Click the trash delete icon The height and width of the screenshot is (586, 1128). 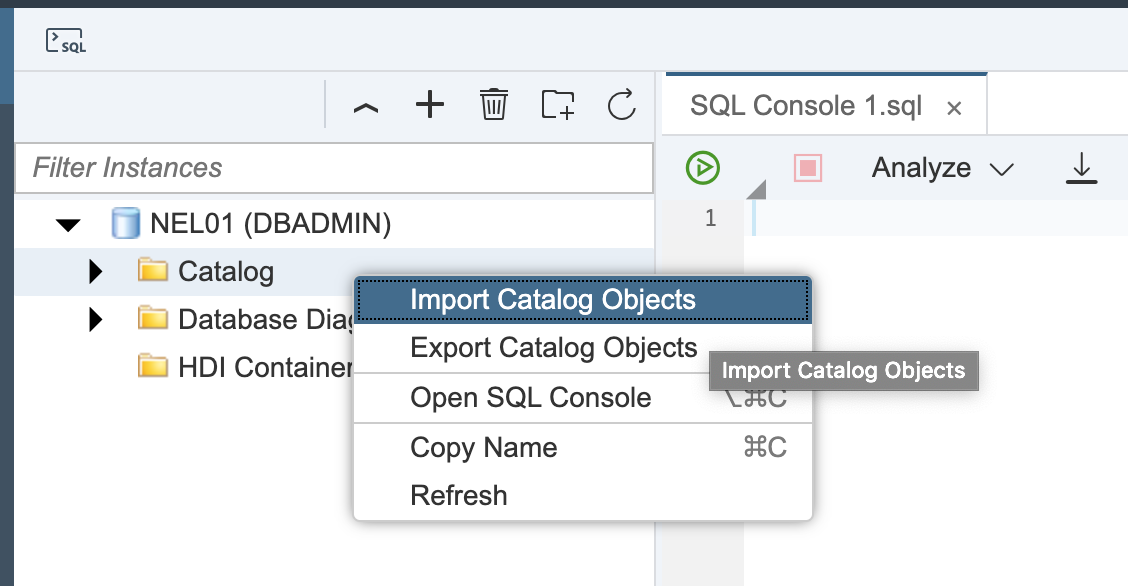(x=494, y=104)
